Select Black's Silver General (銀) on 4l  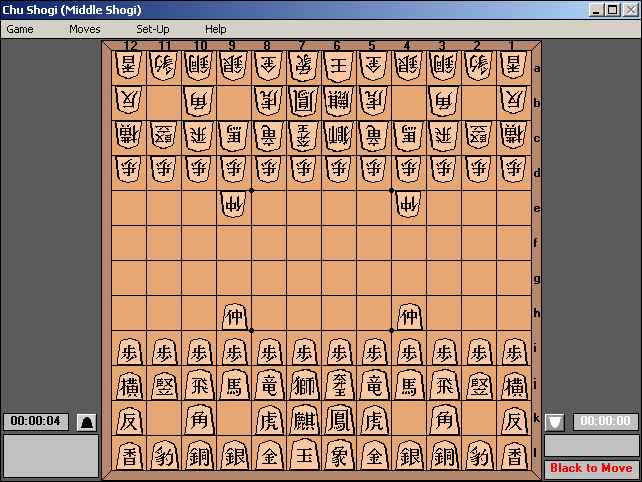tap(409, 455)
